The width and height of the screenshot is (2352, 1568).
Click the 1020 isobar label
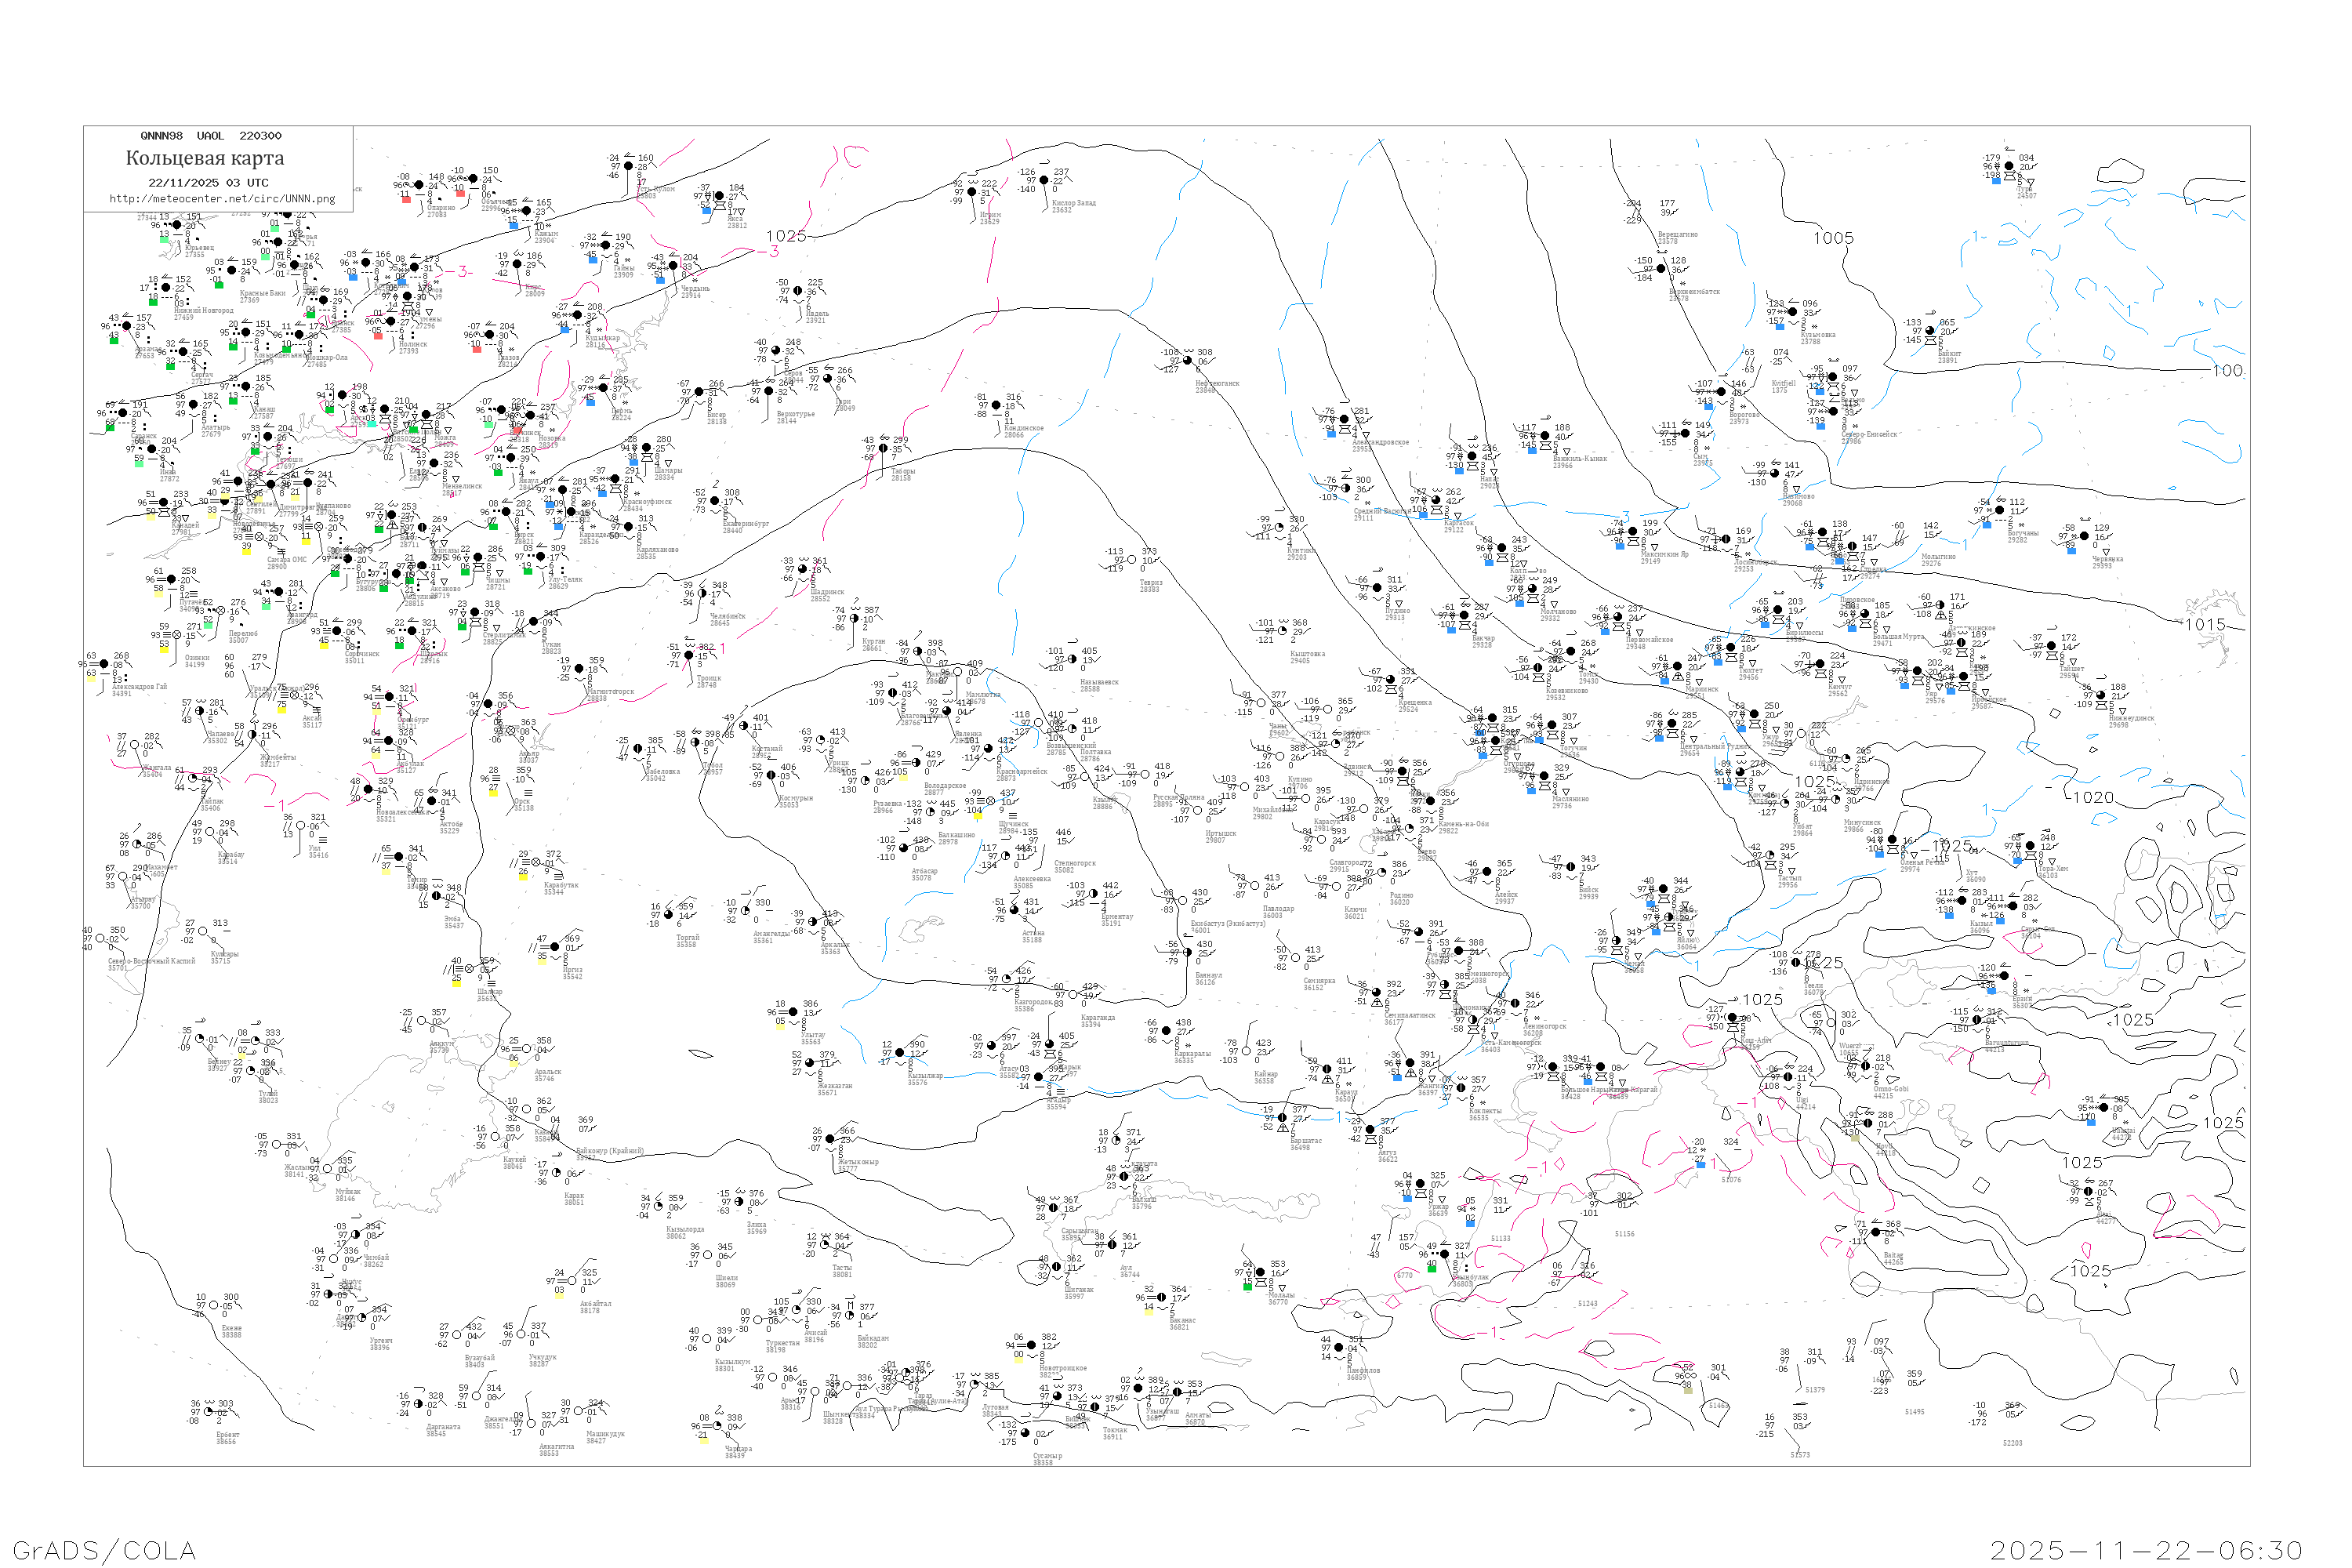coord(2093,797)
